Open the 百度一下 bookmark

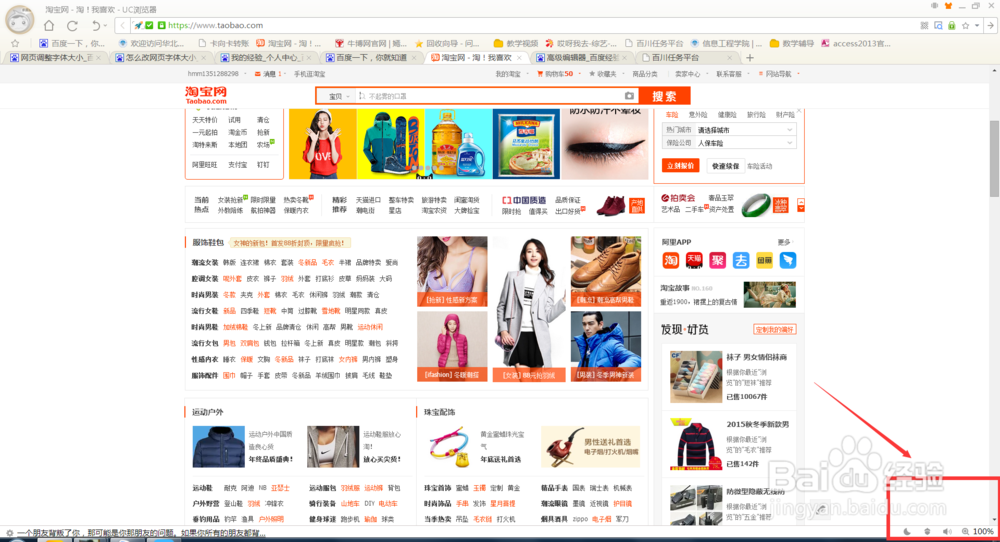click(71, 43)
